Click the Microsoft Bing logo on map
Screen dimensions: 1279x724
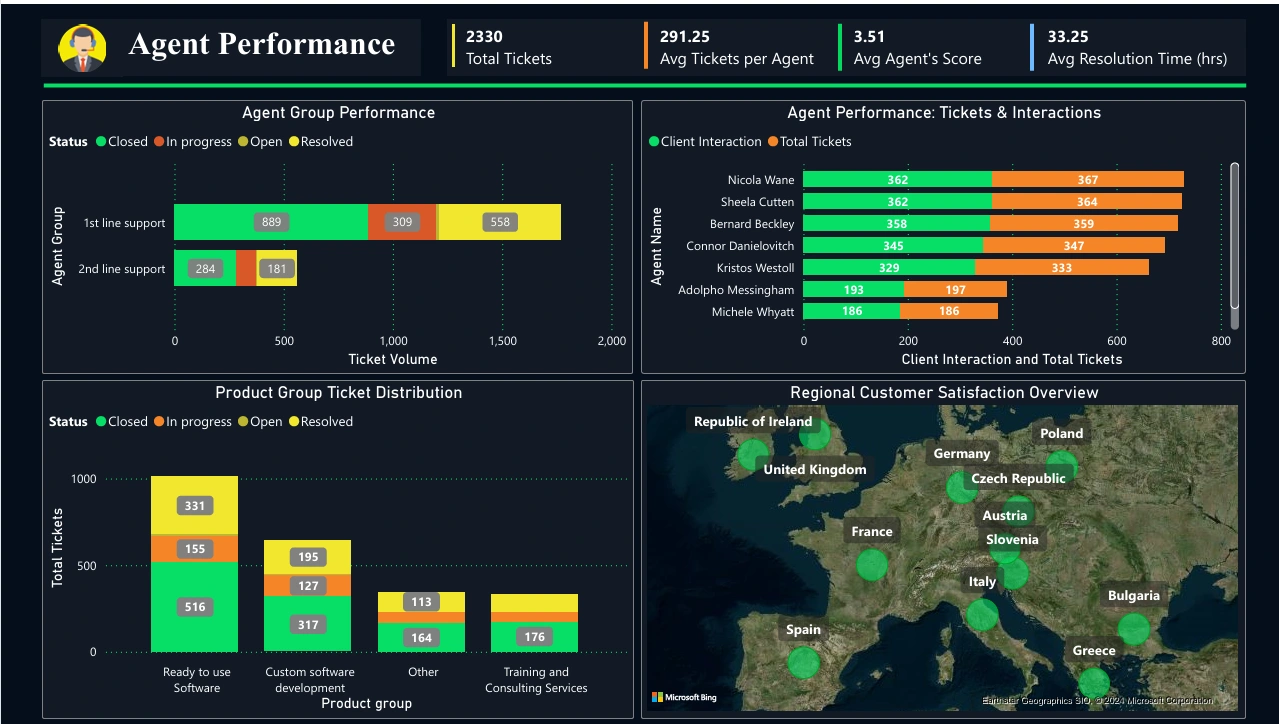(686, 697)
